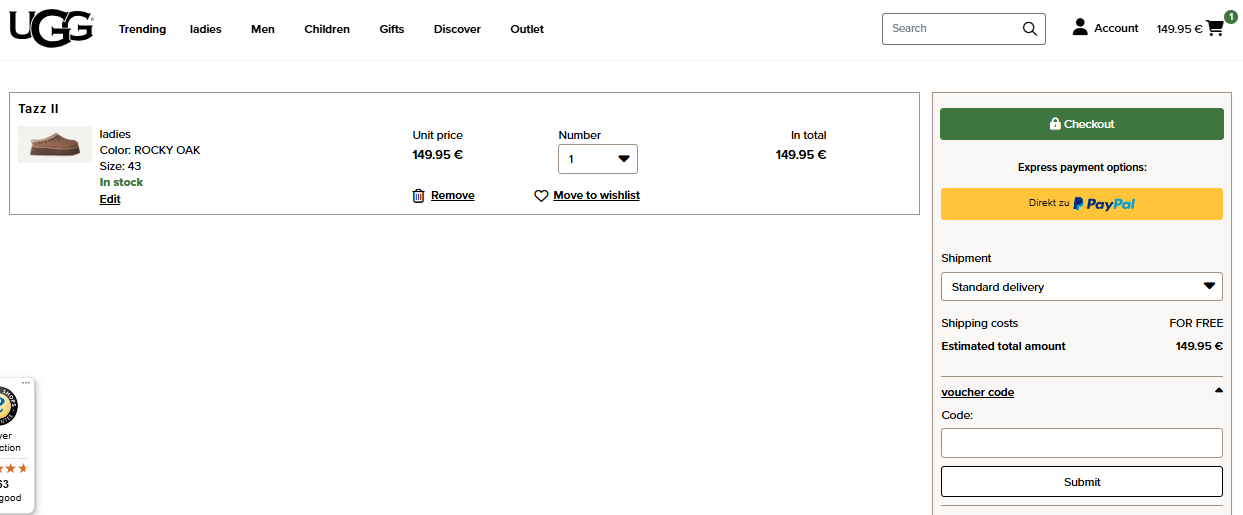The image size is (1243, 515).
Task: Open the Trending menu
Action: click(142, 29)
